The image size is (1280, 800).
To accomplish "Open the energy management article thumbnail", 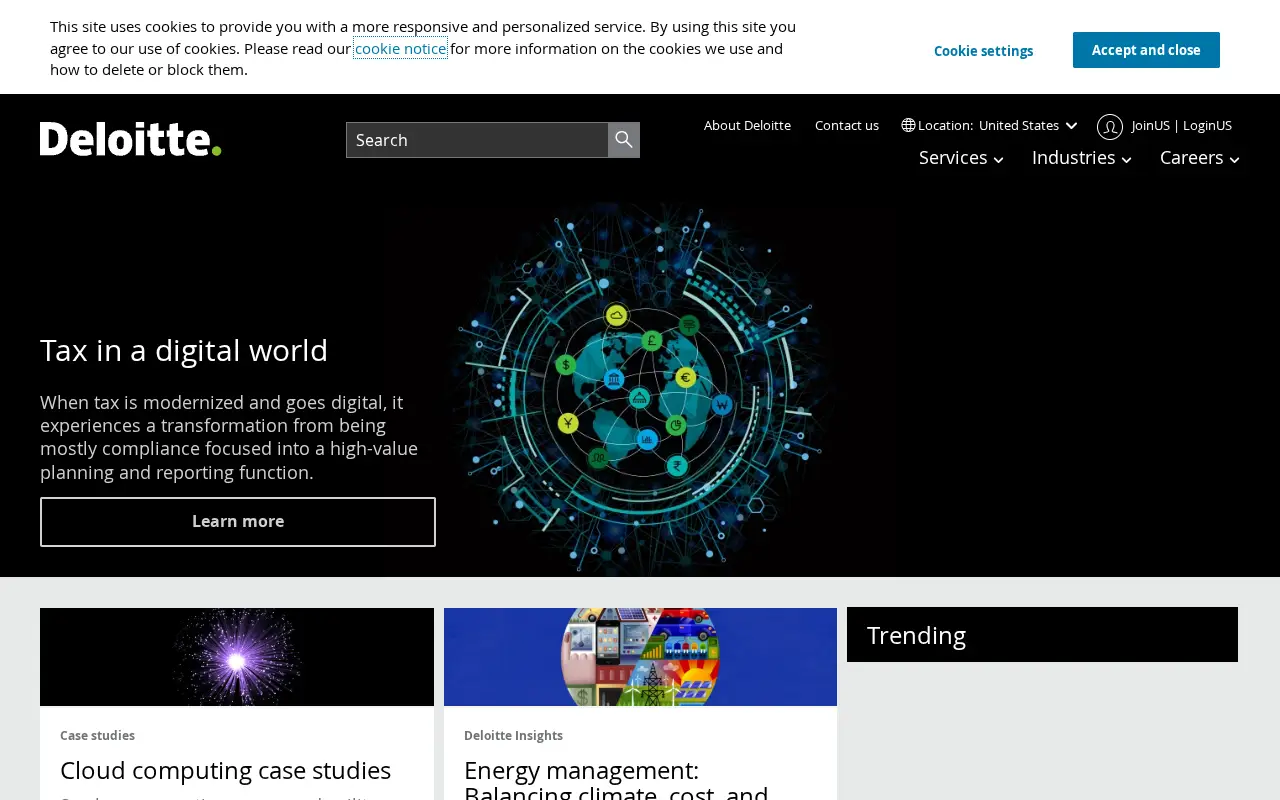I will 640,657.
